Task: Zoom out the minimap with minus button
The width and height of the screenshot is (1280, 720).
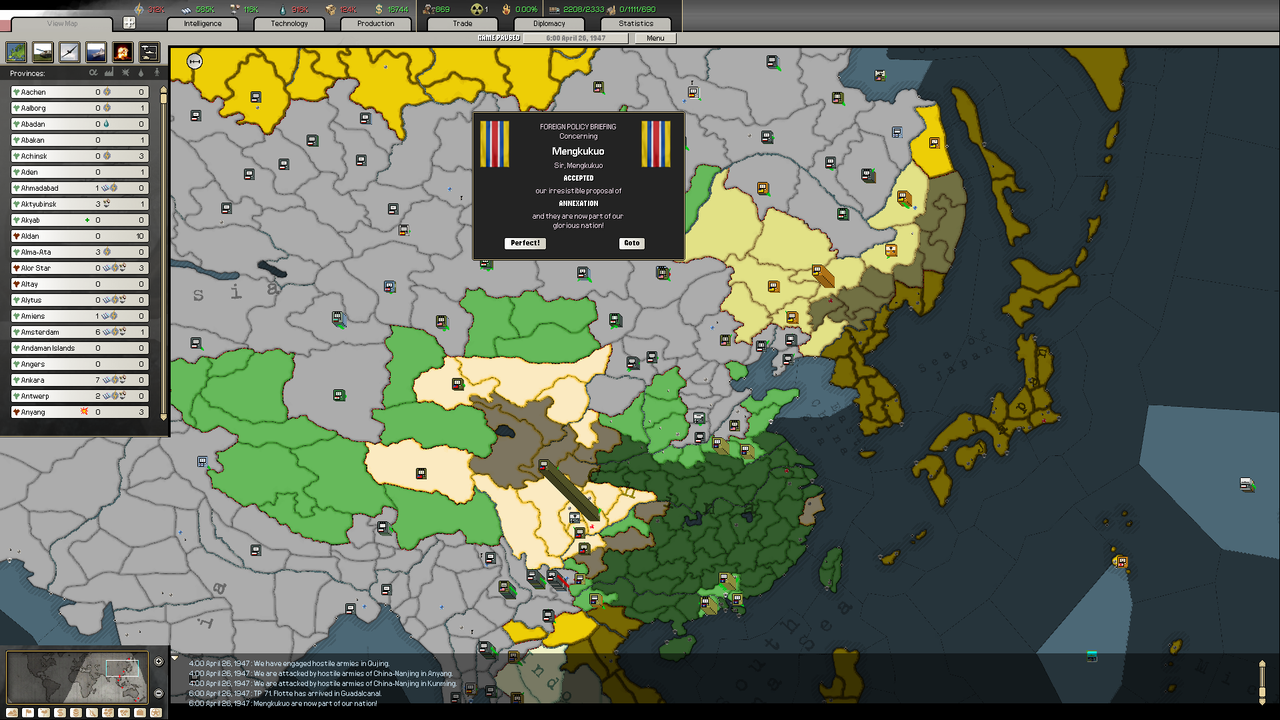Action: [159, 693]
